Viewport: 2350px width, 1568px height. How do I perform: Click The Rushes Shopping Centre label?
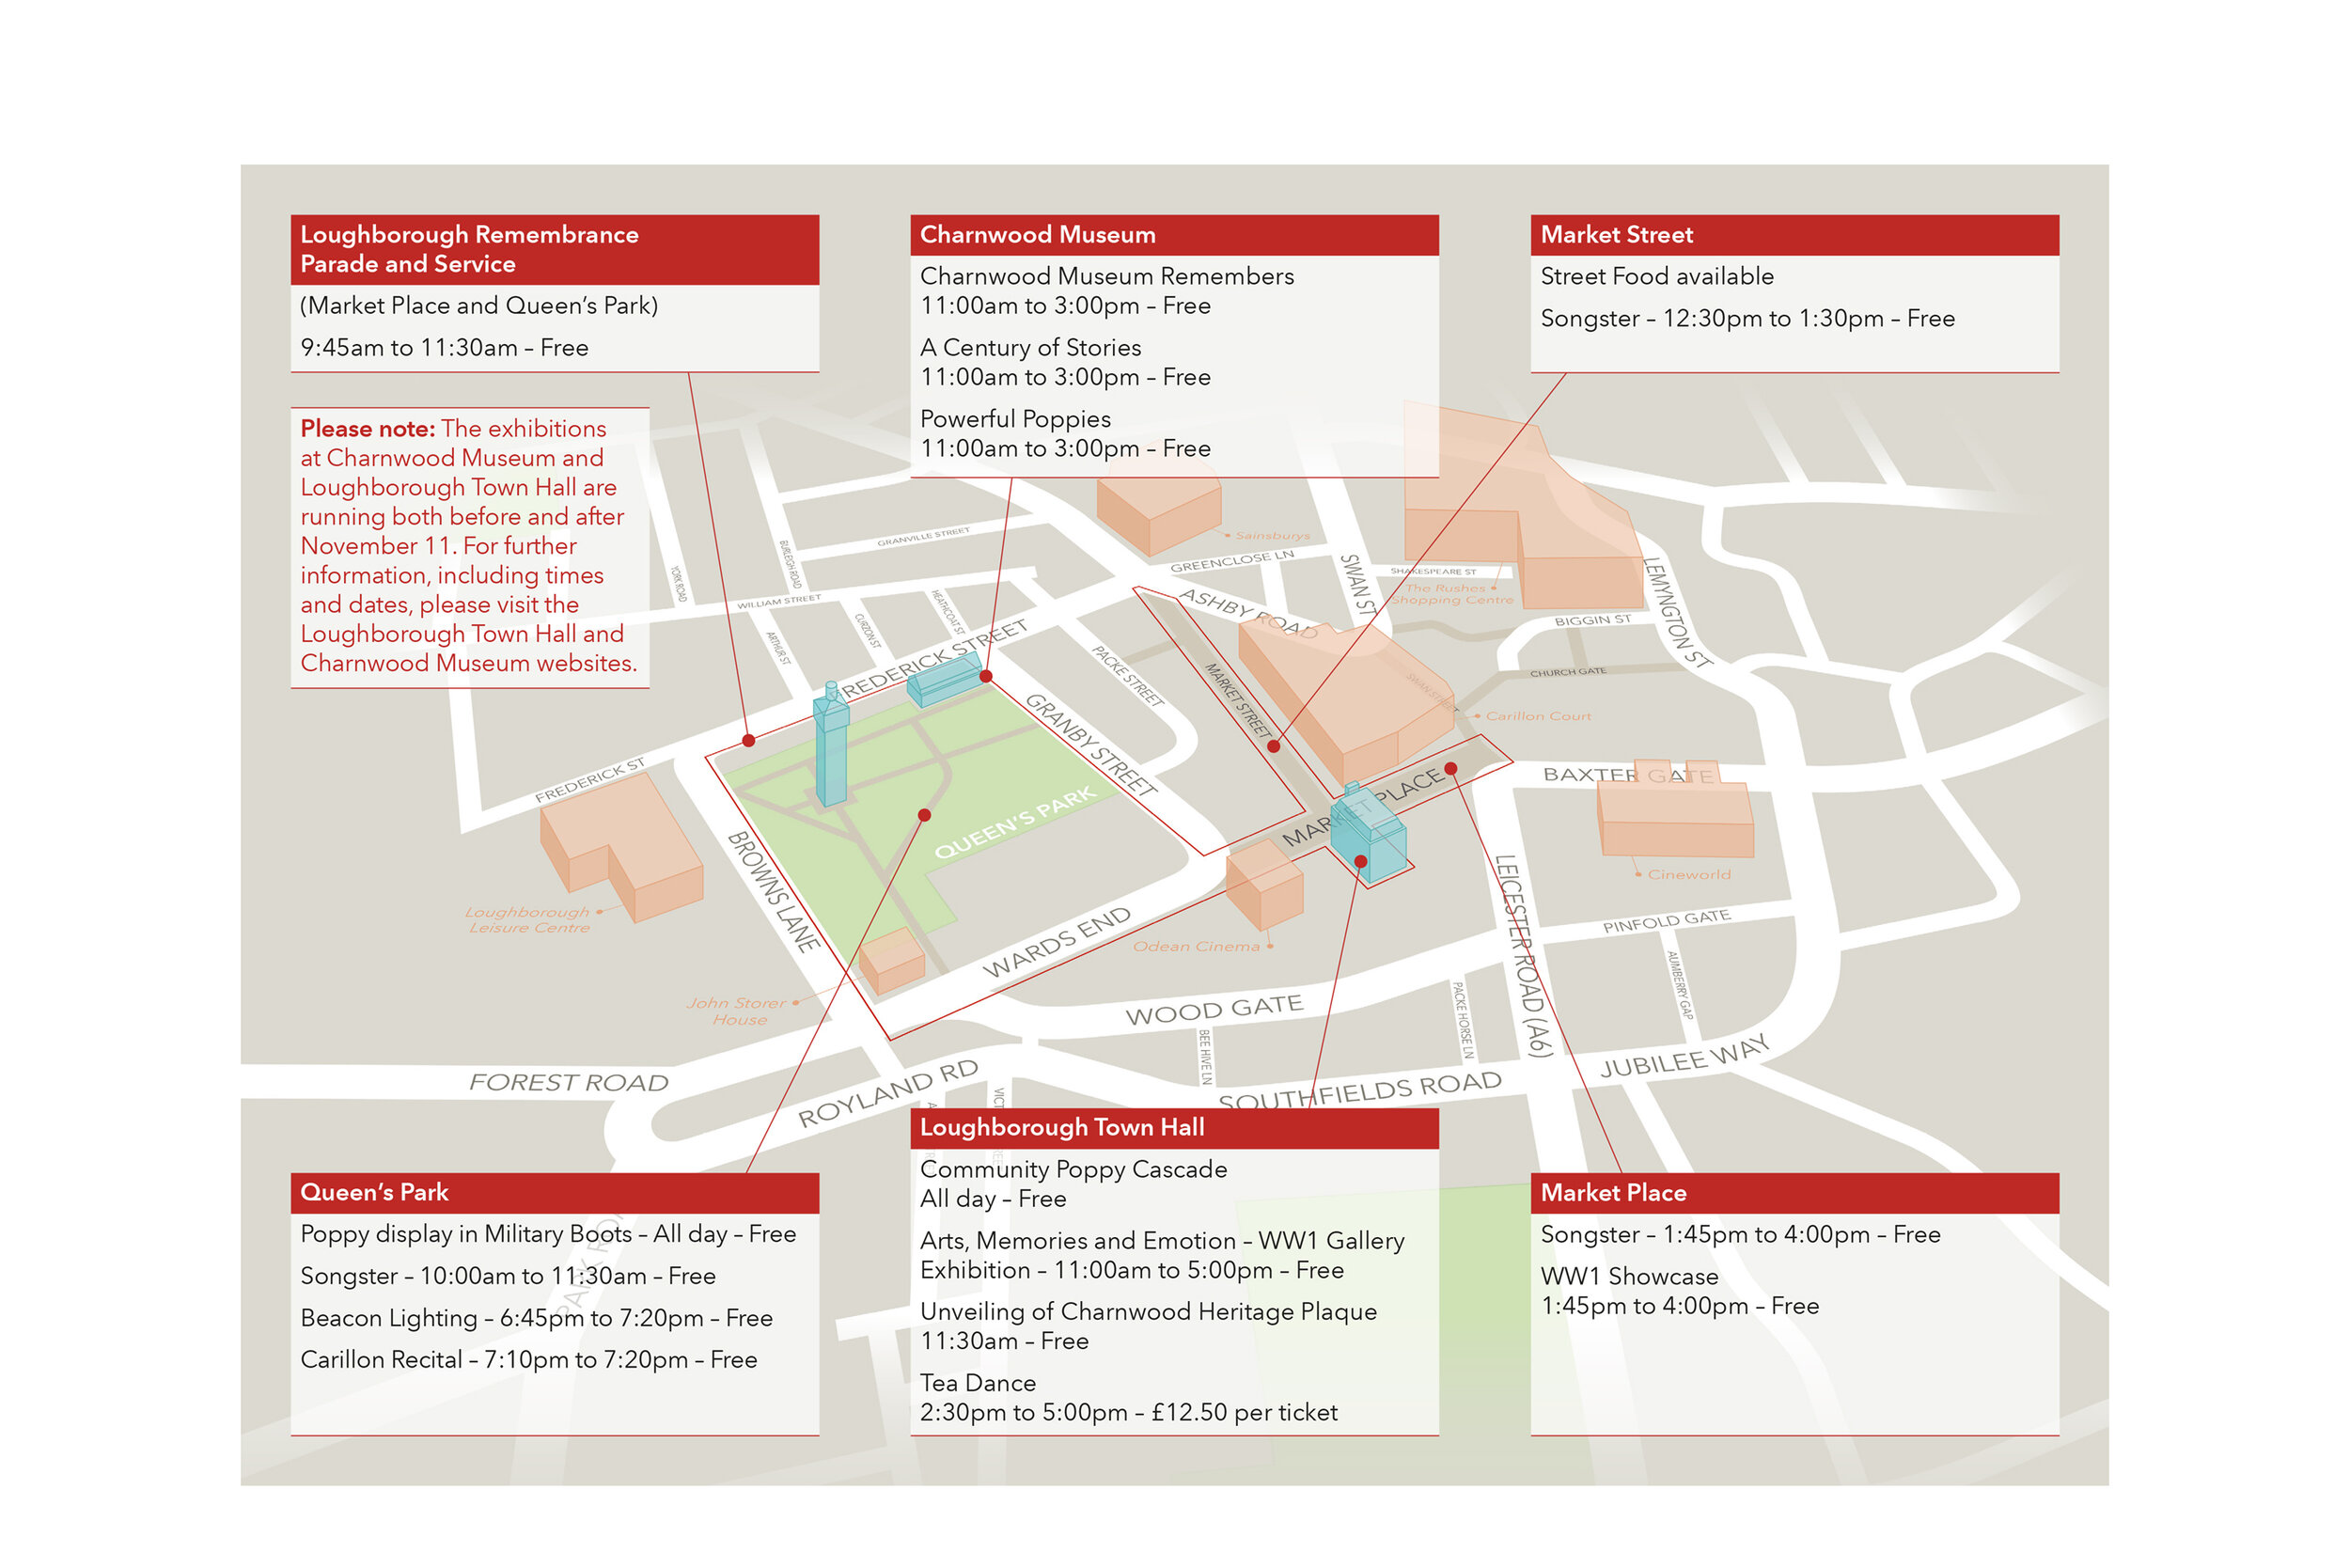[1452, 594]
